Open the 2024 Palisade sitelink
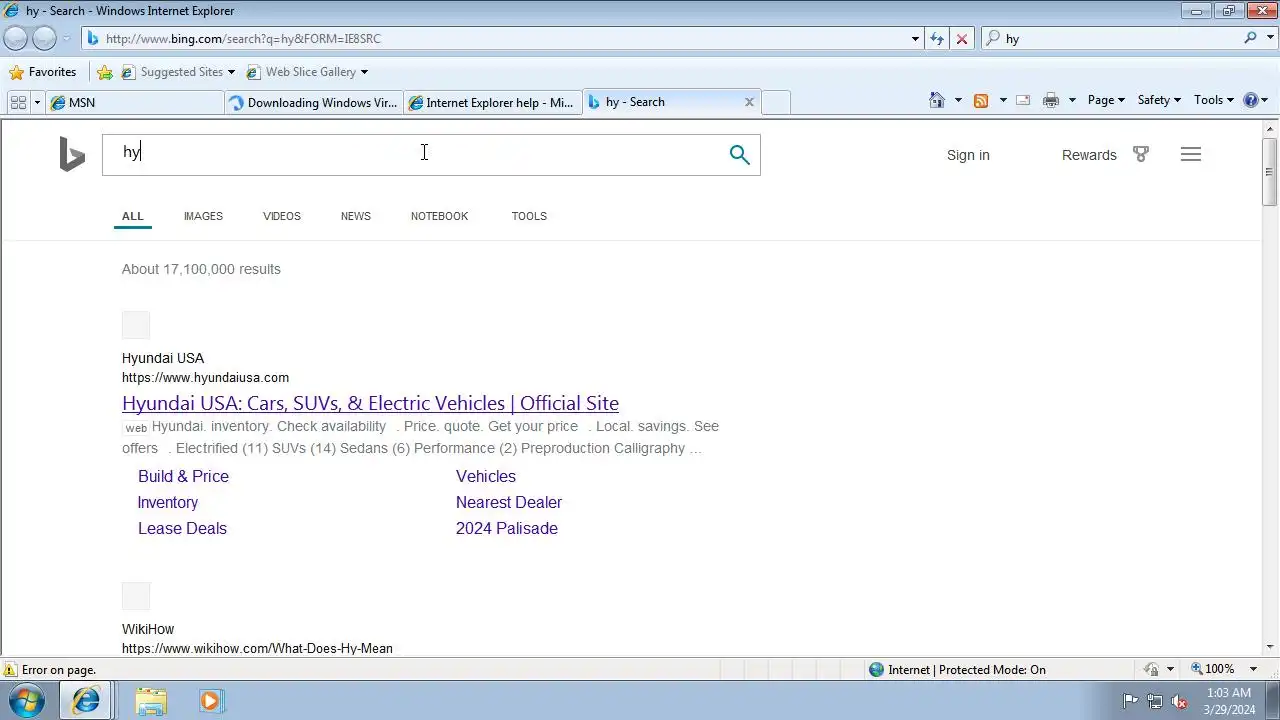The width and height of the screenshot is (1280, 720). click(x=507, y=528)
